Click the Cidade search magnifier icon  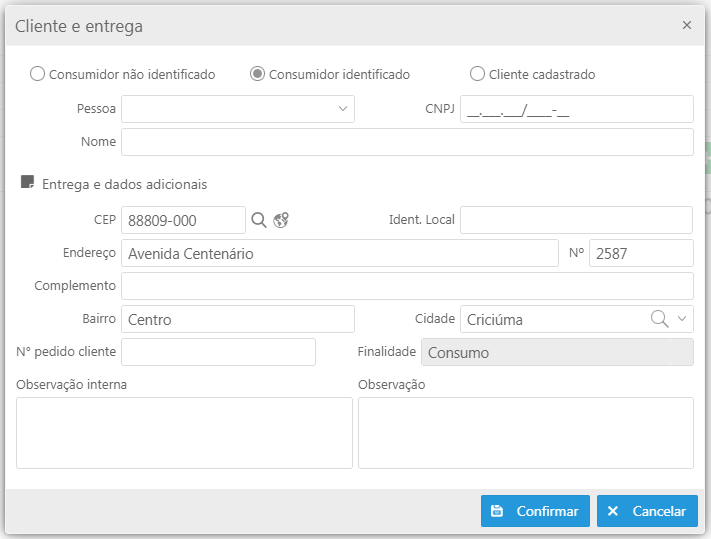[659, 319]
